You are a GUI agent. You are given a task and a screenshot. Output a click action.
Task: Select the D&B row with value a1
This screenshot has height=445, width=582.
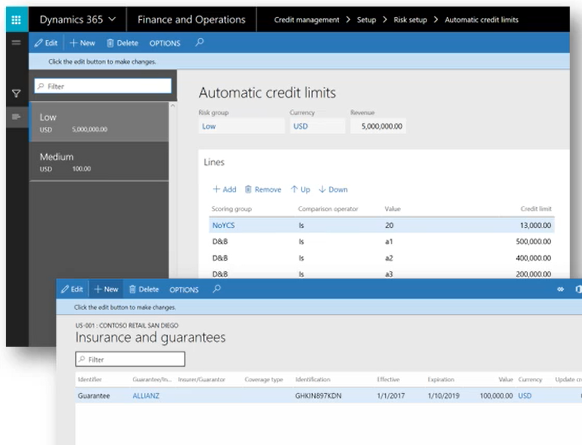(382, 242)
